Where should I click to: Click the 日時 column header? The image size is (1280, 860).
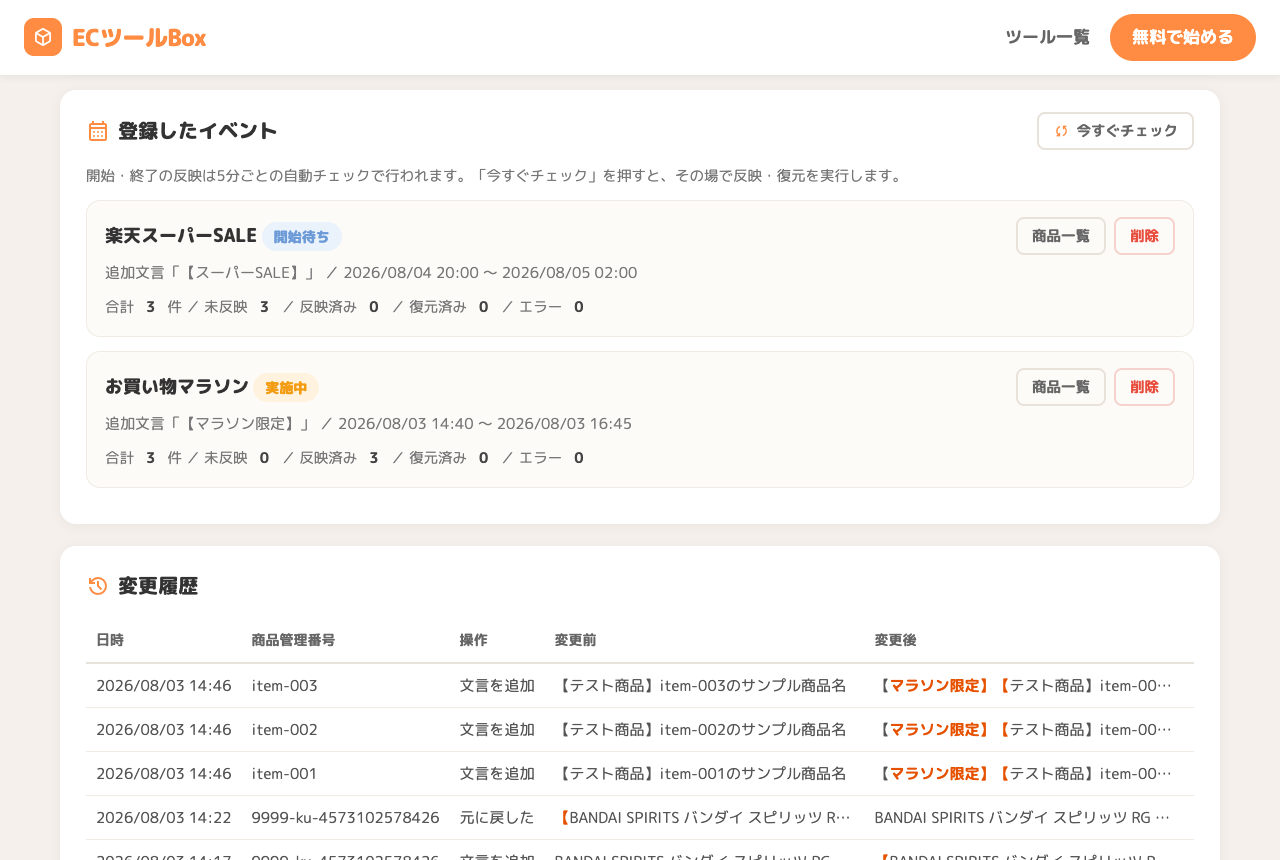(x=110, y=640)
